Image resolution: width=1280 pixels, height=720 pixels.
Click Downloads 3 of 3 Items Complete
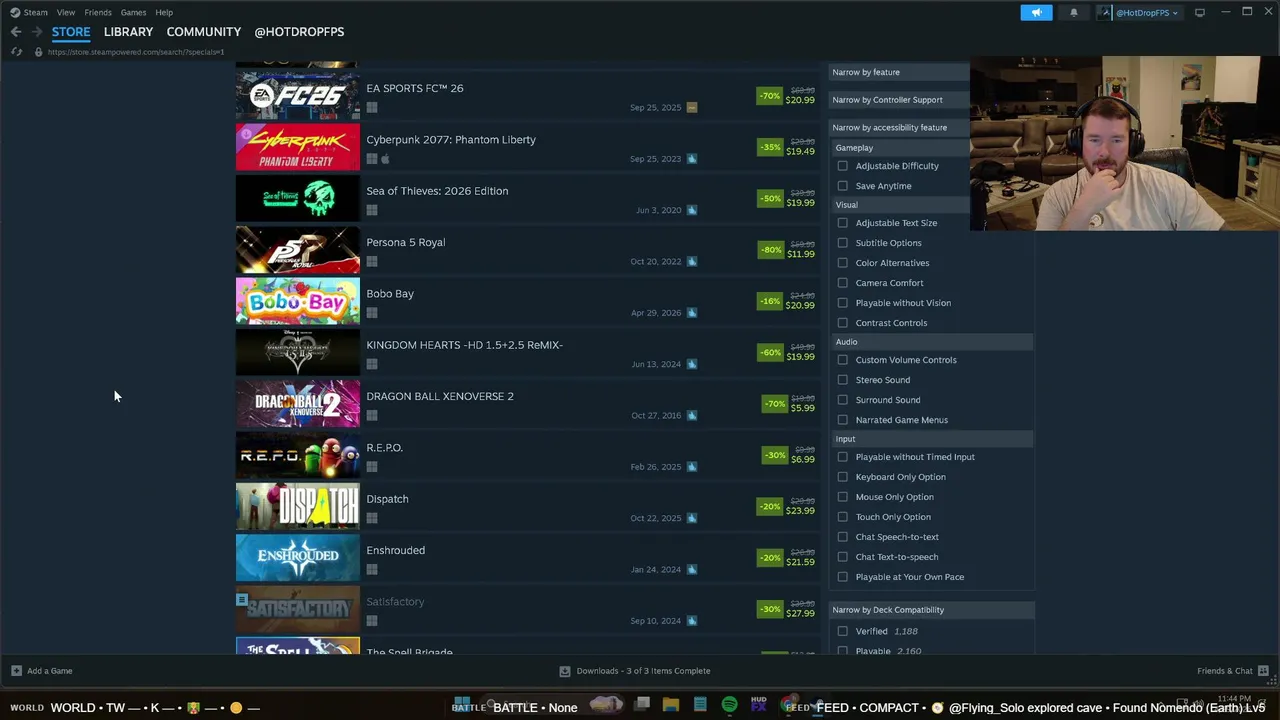pyautogui.click(x=643, y=671)
